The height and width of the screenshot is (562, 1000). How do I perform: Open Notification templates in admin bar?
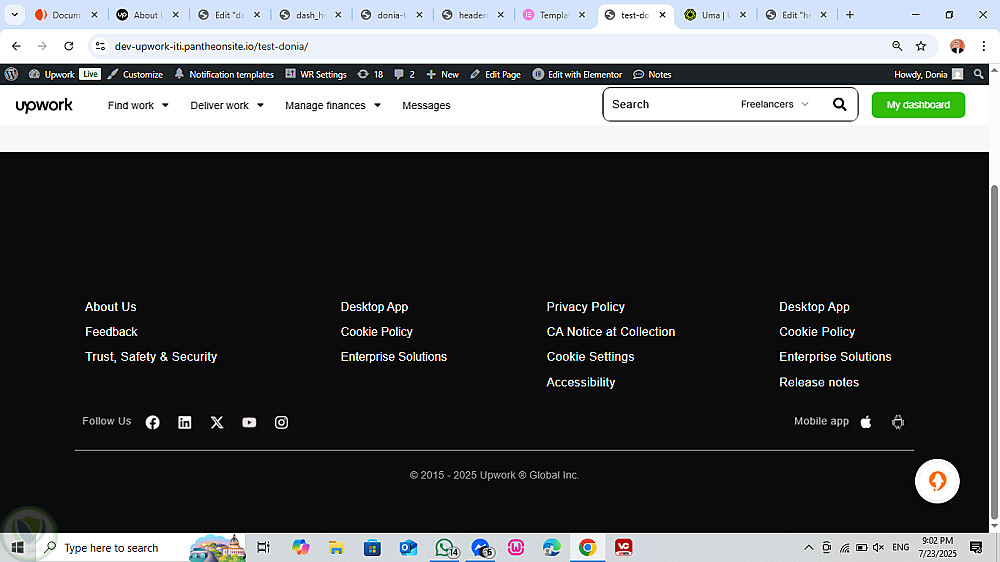(224, 75)
